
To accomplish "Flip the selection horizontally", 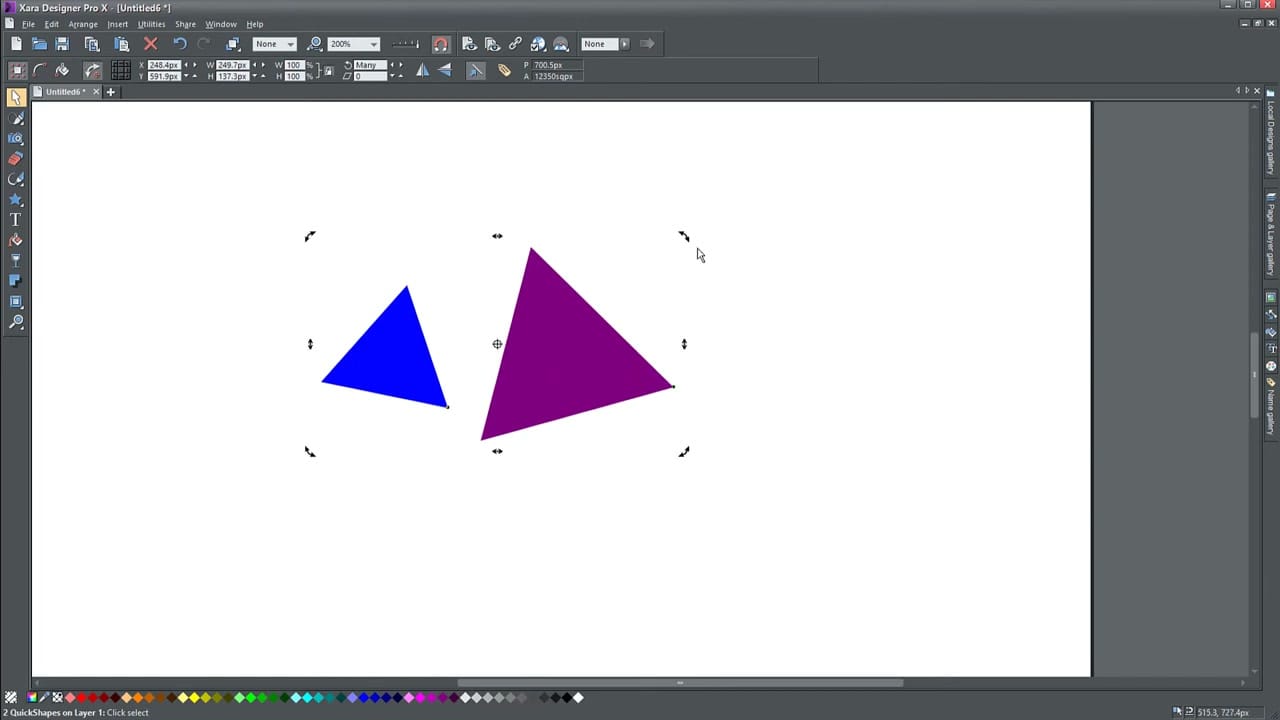I will pos(422,69).
